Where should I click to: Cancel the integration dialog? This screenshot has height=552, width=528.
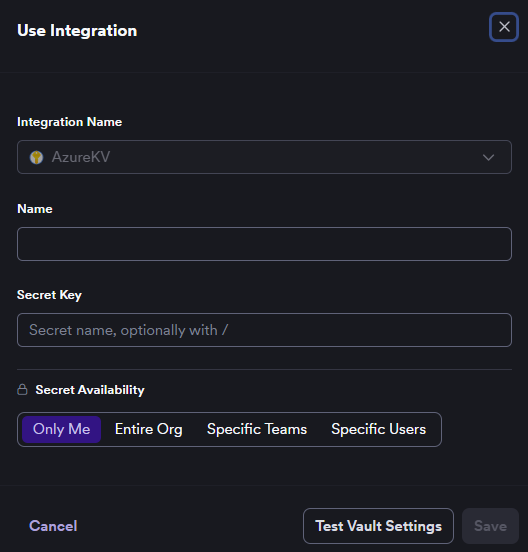(x=53, y=526)
